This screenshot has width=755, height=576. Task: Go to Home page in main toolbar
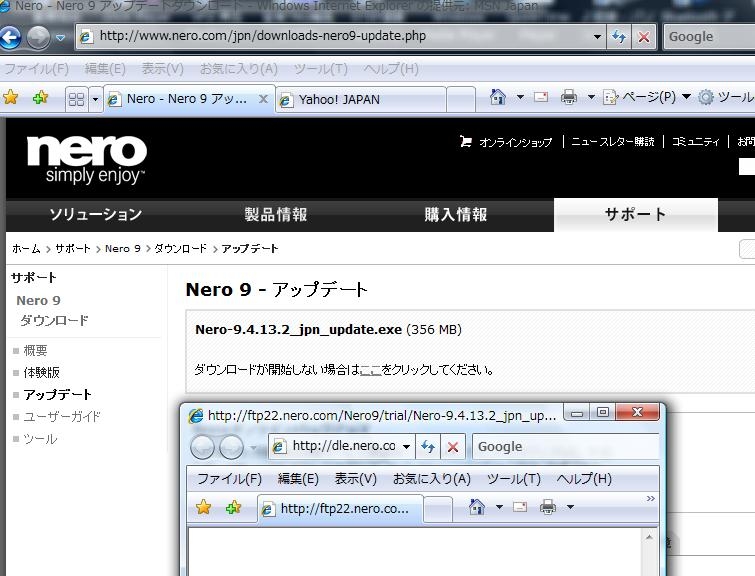pos(498,97)
